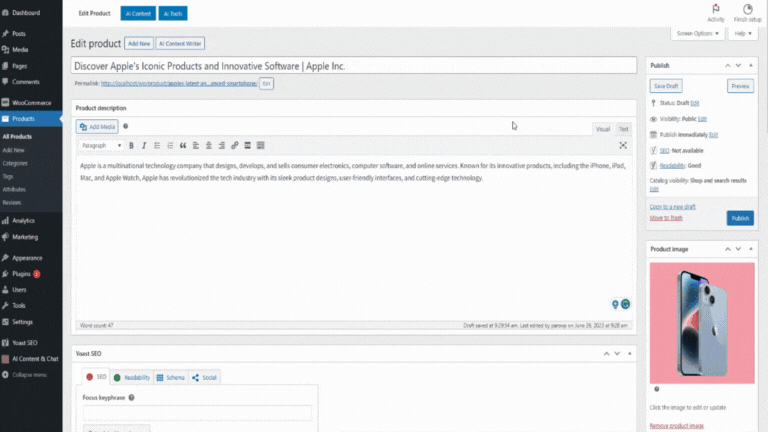Image resolution: width=768 pixels, height=432 pixels.
Task: Select the Yoast Schema tab
Action: click(x=170, y=377)
